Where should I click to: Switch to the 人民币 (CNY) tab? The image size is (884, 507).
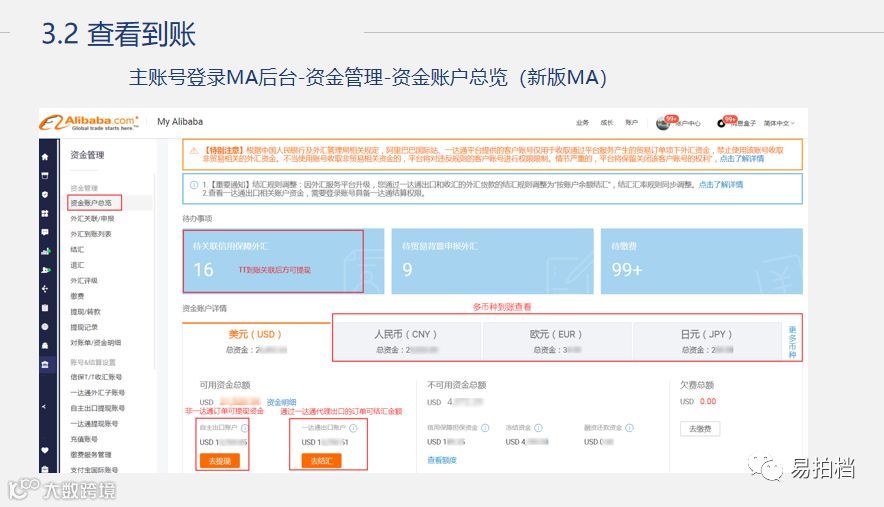tap(406, 341)
